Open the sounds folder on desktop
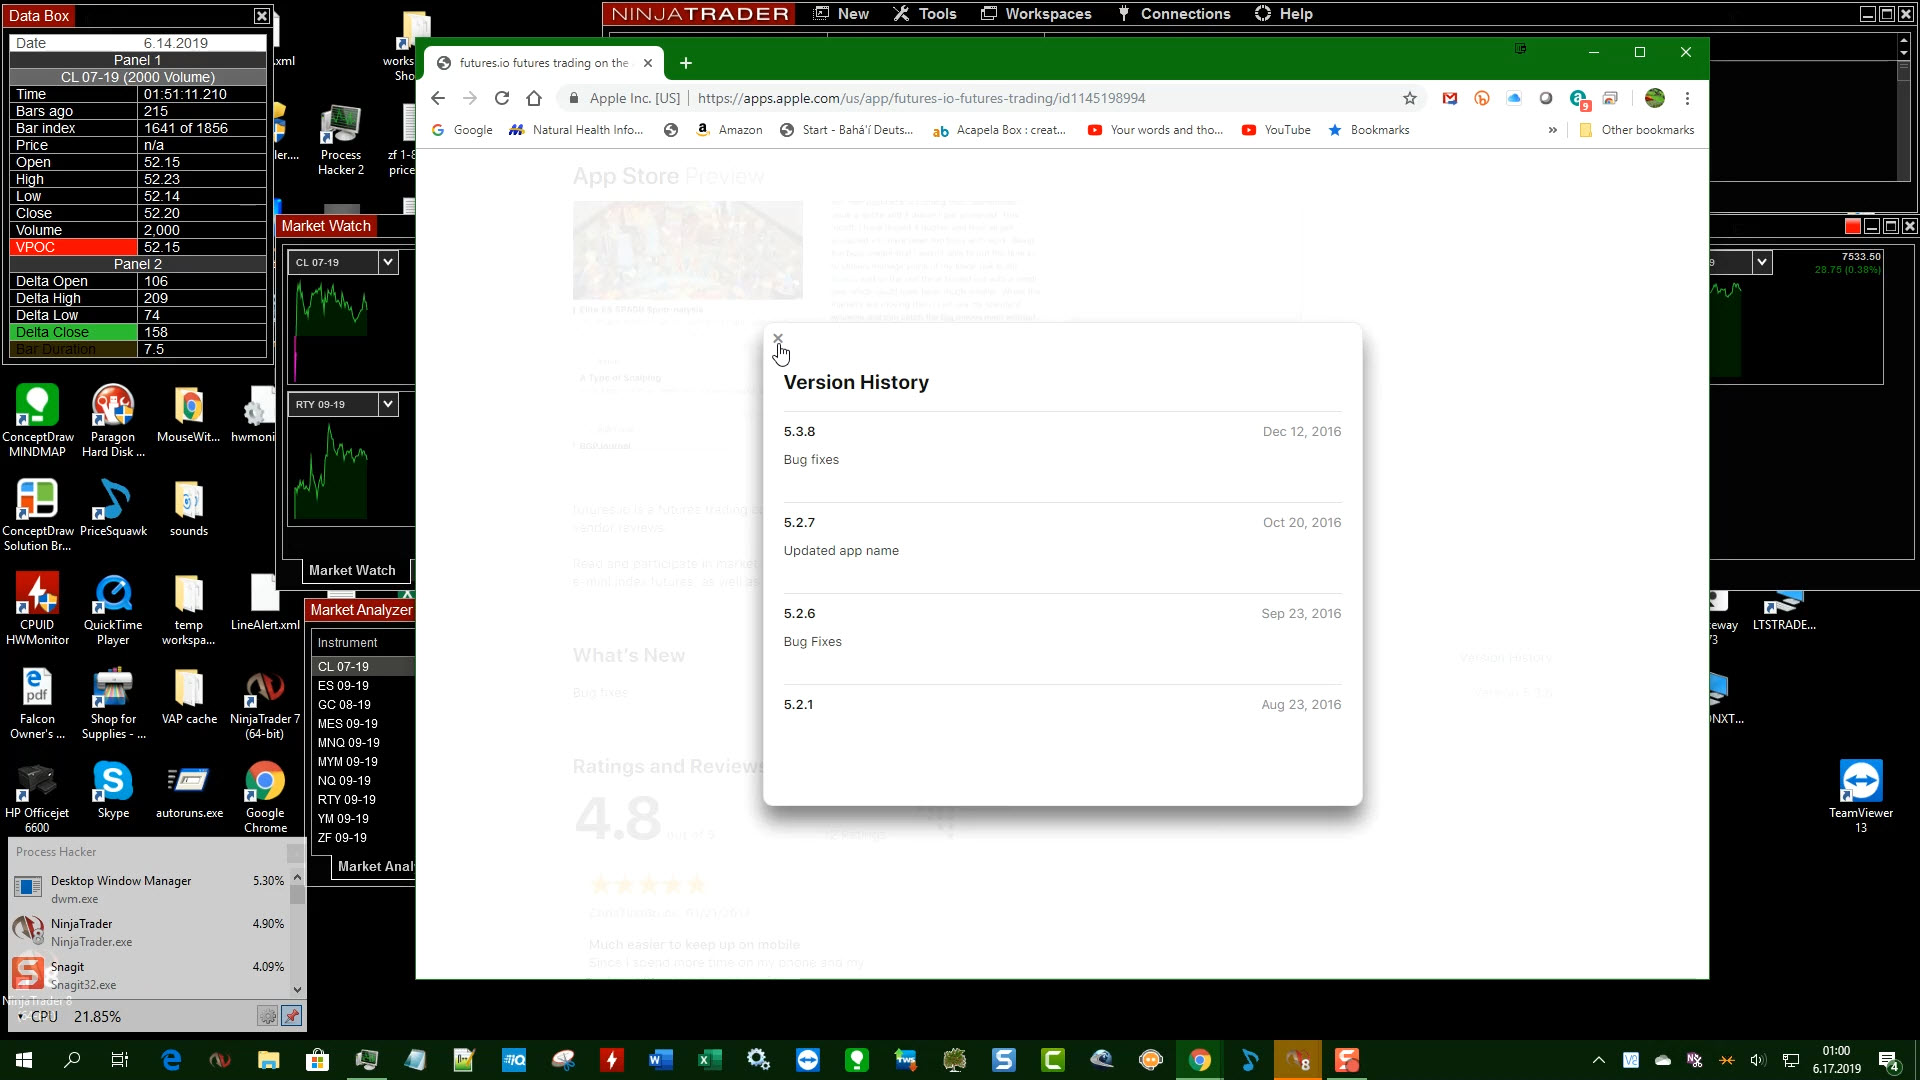Image resolution: width=1920 pixels, height=1080 pixels. pyautogui.click(x=189, y=508)
